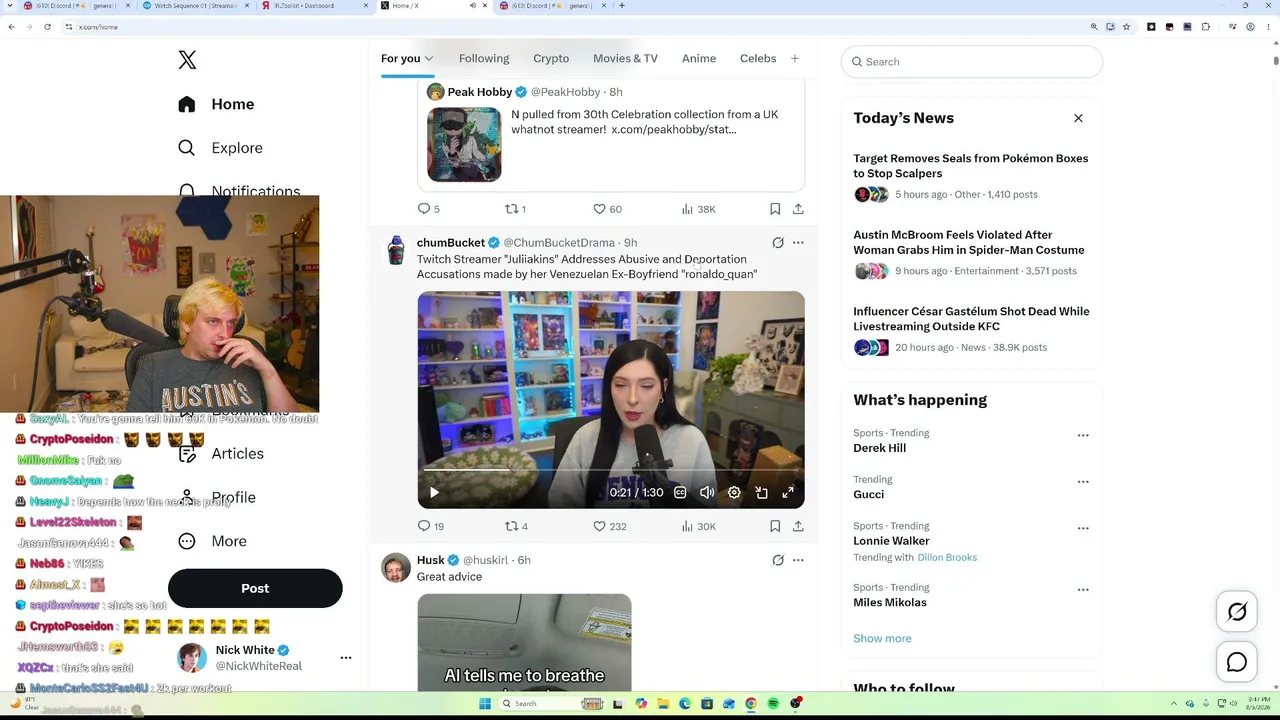Screen dimensions: 1280x720
Task: Repost the chumBucket post
Action: [x=516, y=526]
